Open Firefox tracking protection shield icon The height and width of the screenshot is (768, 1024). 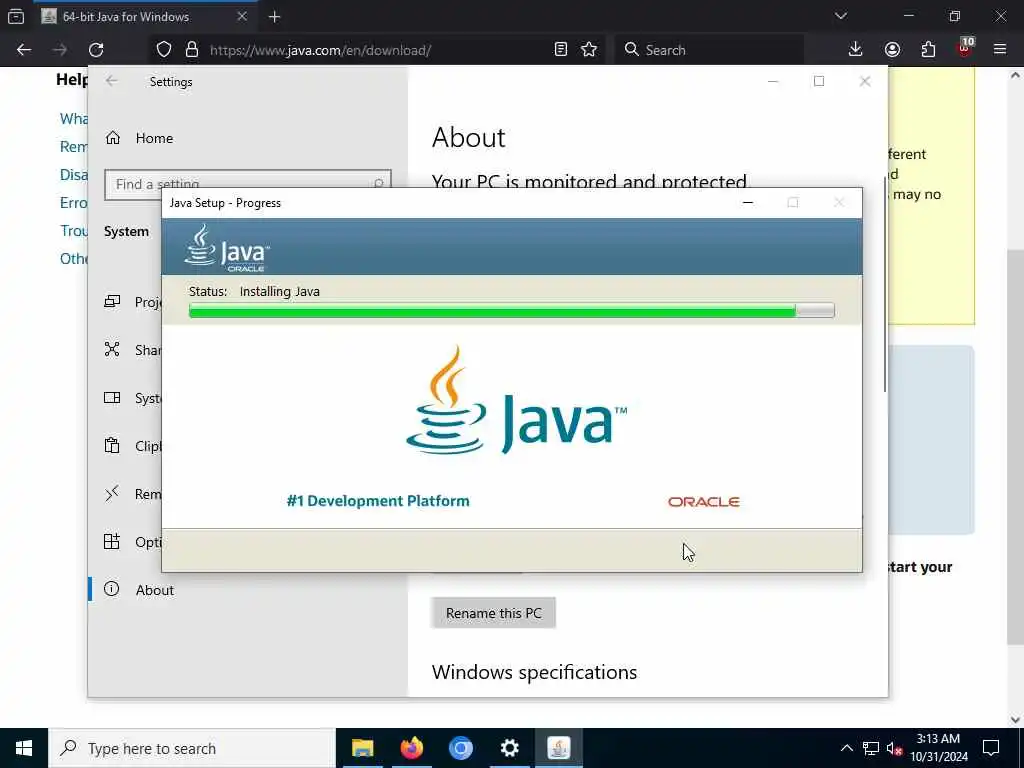coord(164,50)
